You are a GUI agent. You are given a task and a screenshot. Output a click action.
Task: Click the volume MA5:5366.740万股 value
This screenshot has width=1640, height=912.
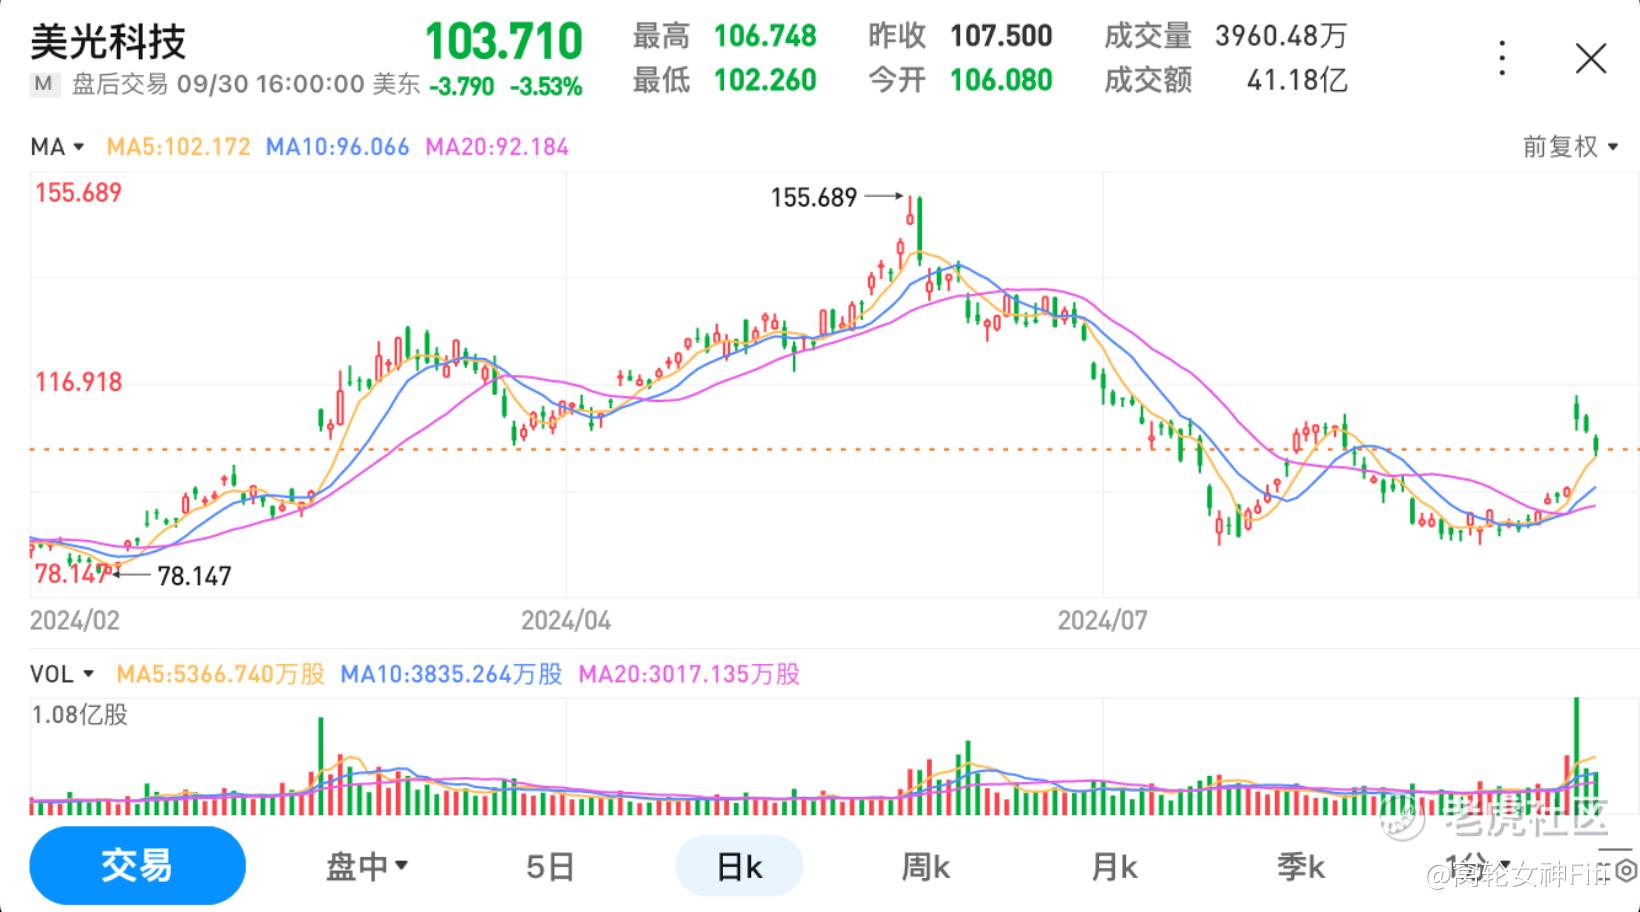tap(221, 674)
